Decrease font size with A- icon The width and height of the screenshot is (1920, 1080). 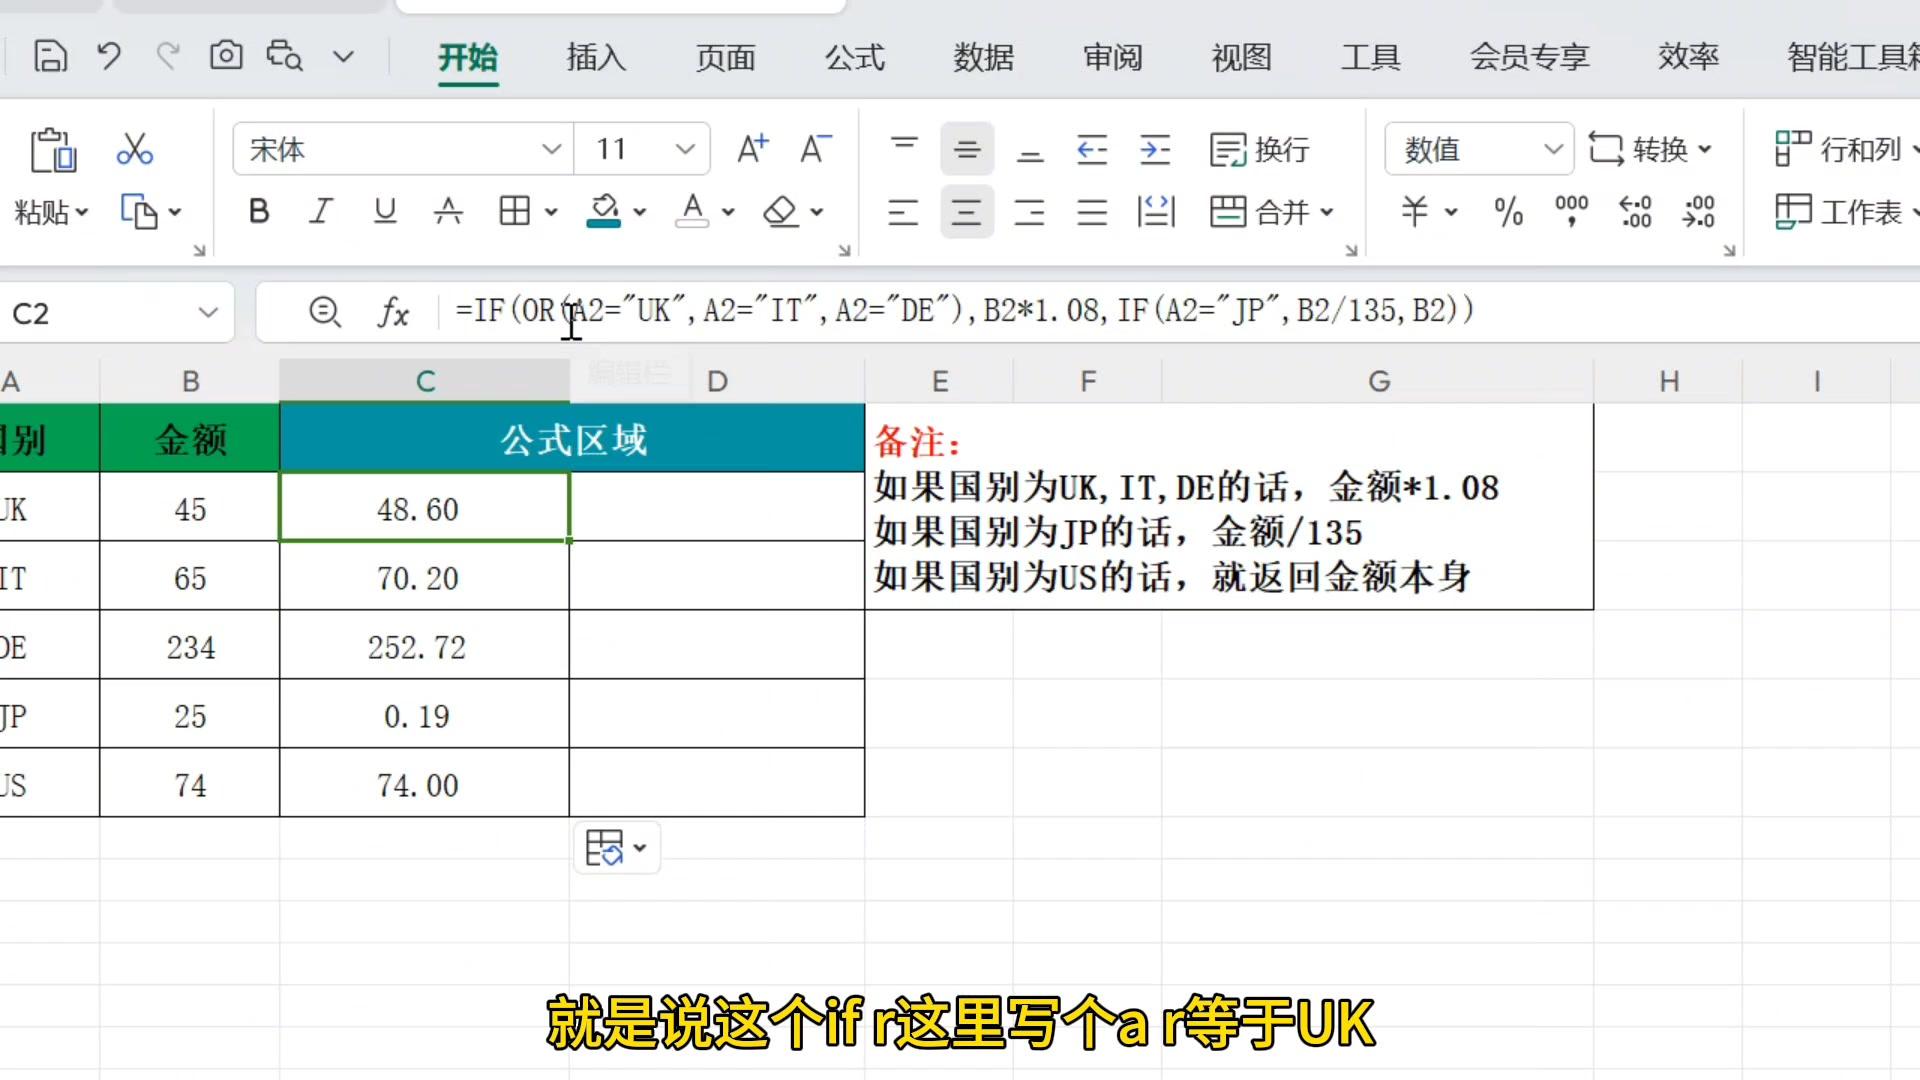click(x=816, y=149)
